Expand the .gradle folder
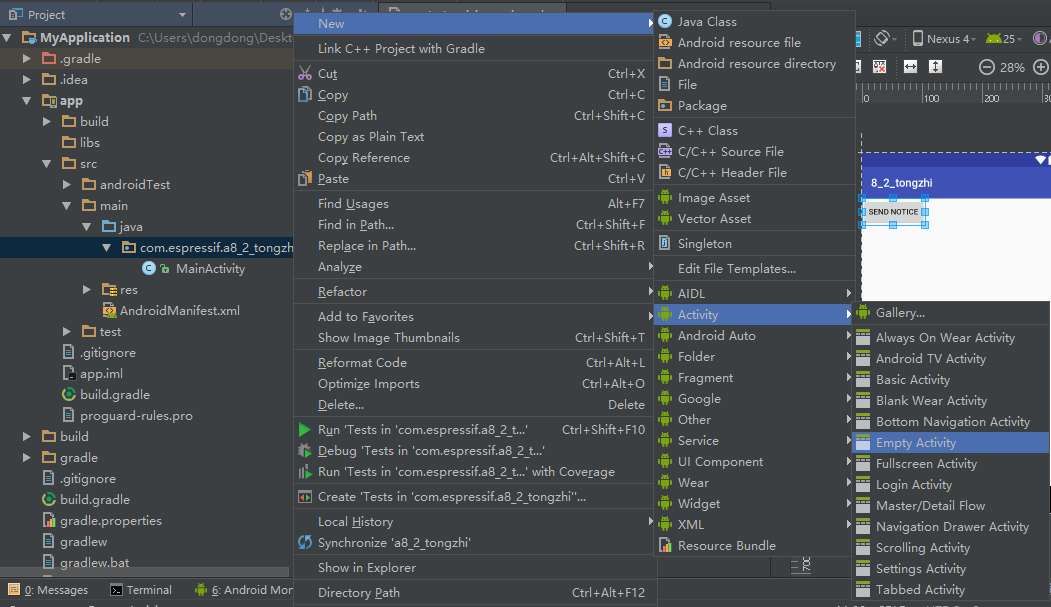 coord(27,59)
